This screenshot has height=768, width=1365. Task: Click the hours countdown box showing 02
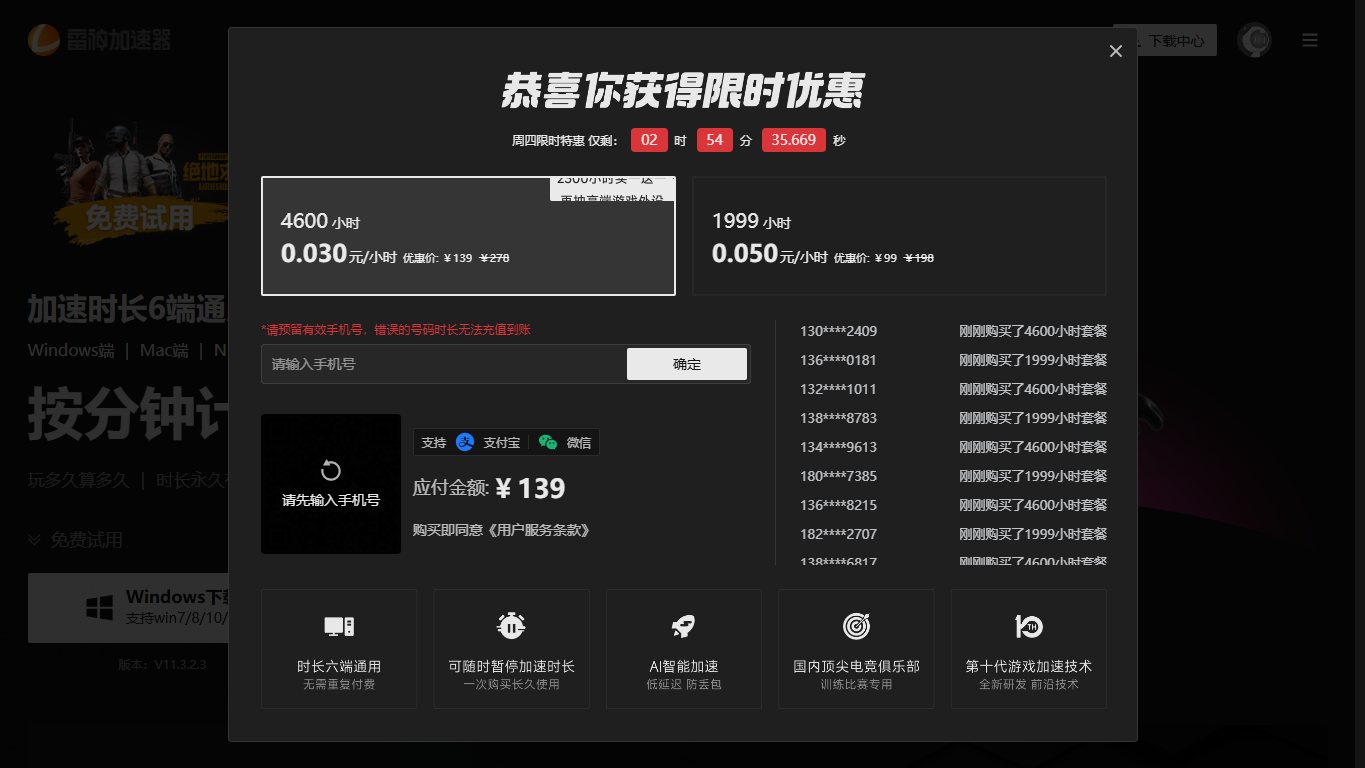[x=649, y=140]
